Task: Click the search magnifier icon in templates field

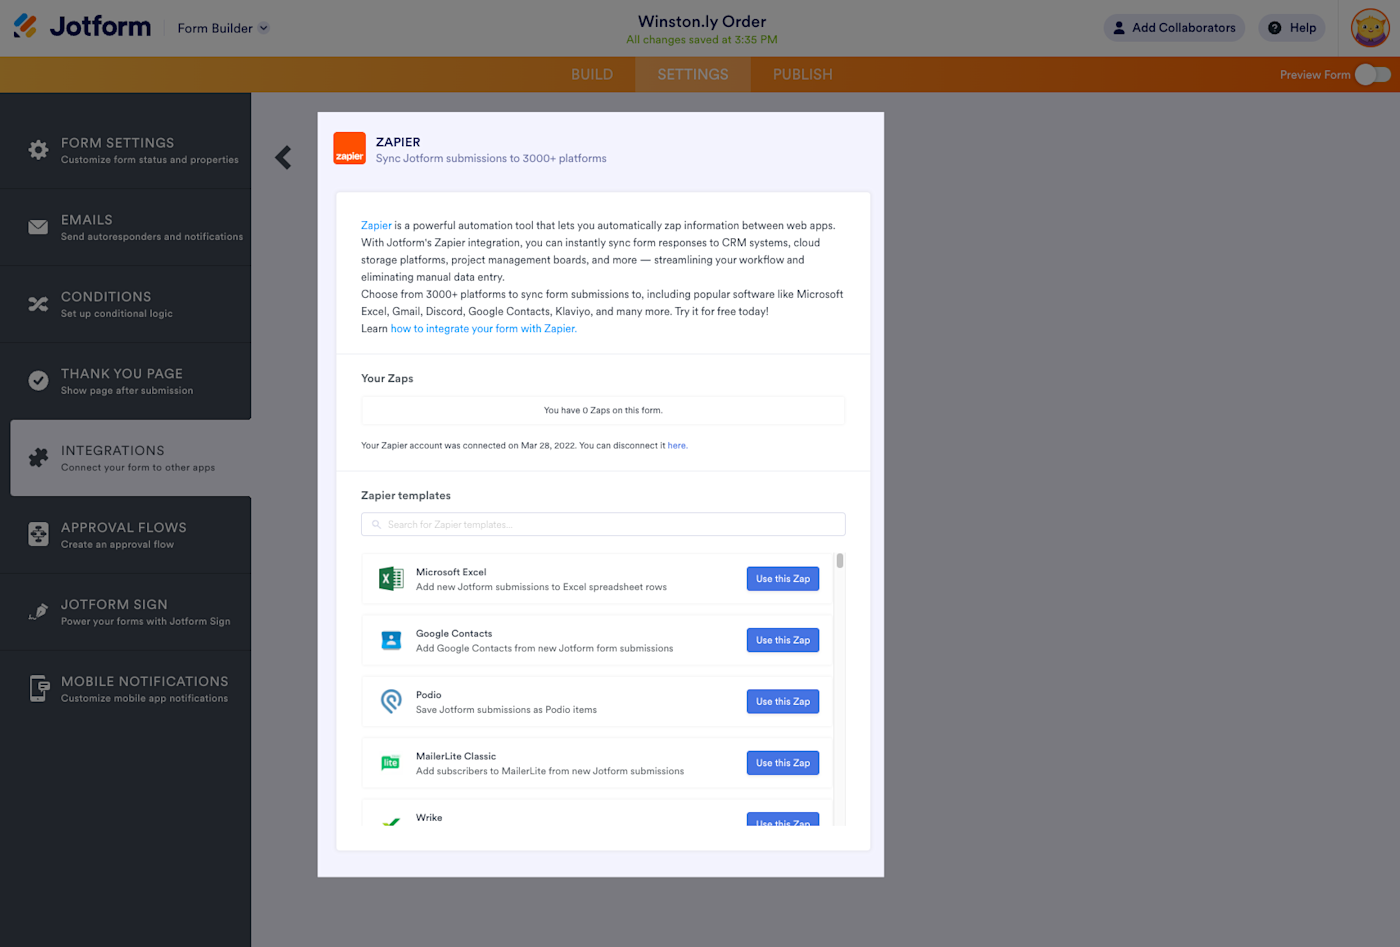Action: 376,524
